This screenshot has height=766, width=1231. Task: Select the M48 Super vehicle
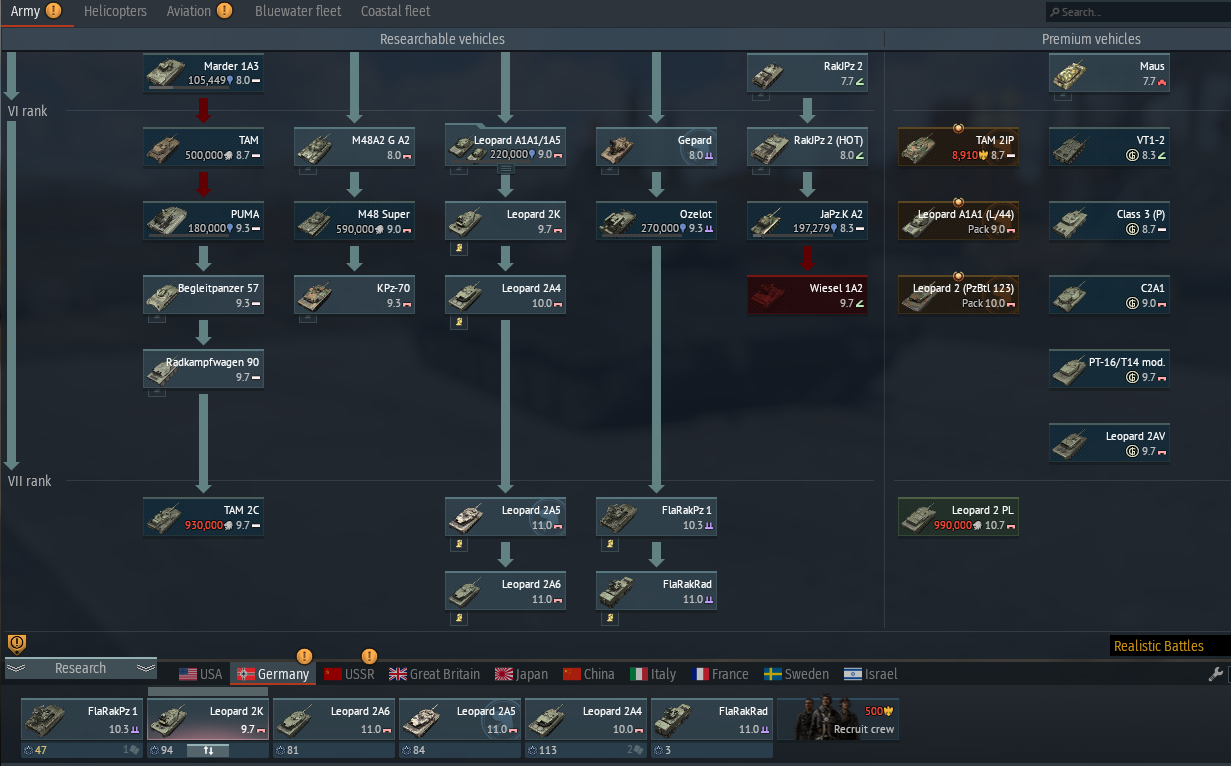pos(355,222)
